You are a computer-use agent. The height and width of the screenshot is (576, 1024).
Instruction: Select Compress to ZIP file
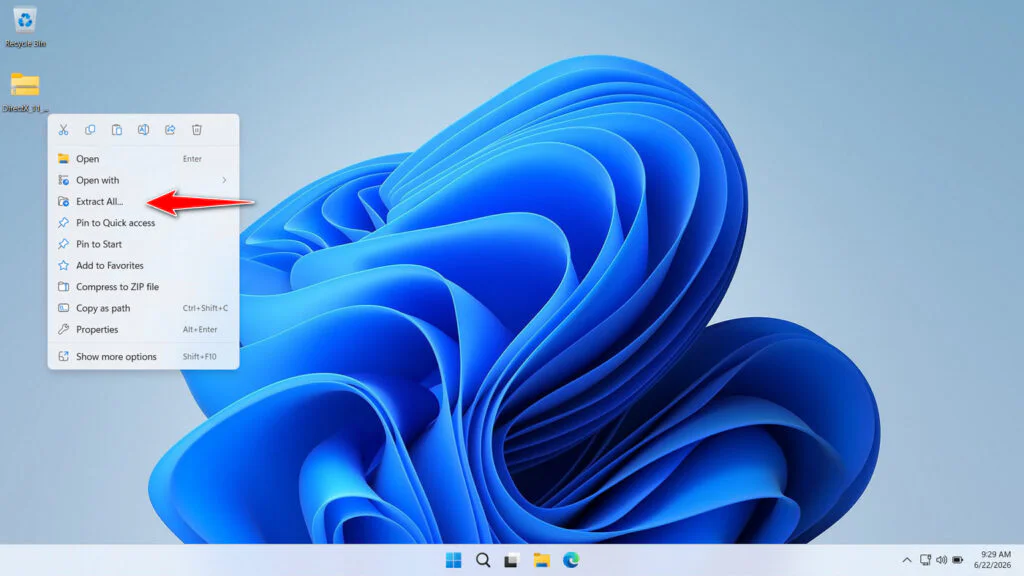[x=143, y=287]
